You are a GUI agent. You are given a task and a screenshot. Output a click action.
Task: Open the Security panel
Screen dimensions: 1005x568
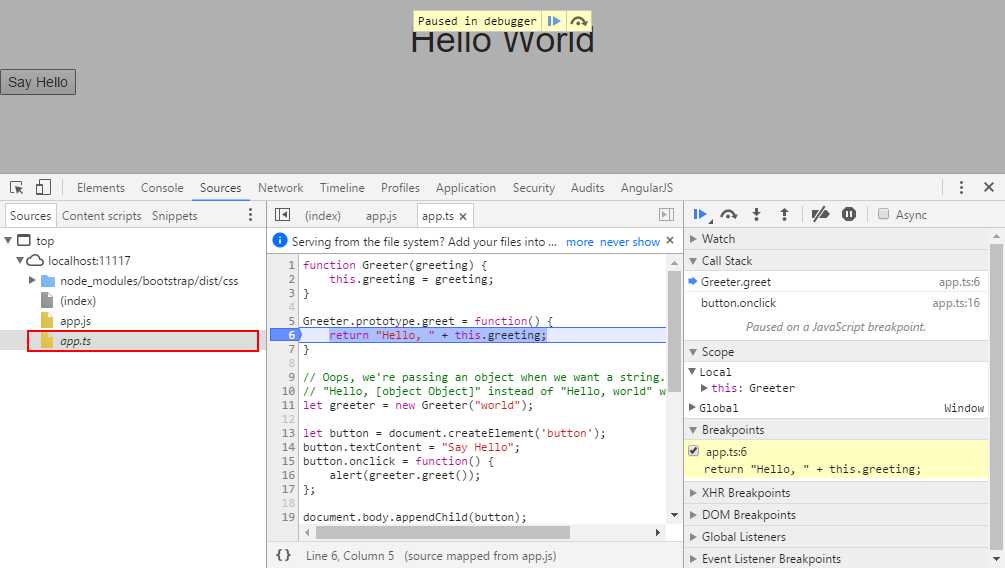[x=533, y=188]
